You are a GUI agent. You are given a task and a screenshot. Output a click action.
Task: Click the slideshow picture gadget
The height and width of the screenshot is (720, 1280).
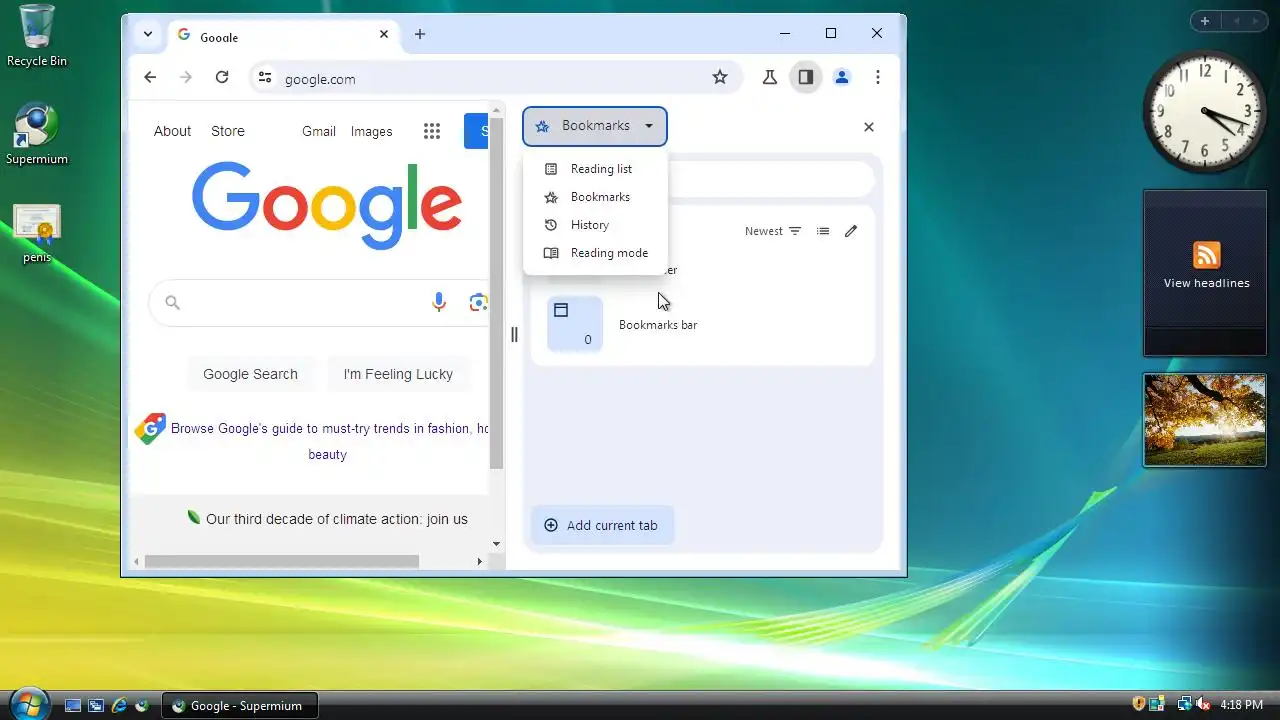pyautogui.click(x=1205, y=420)
